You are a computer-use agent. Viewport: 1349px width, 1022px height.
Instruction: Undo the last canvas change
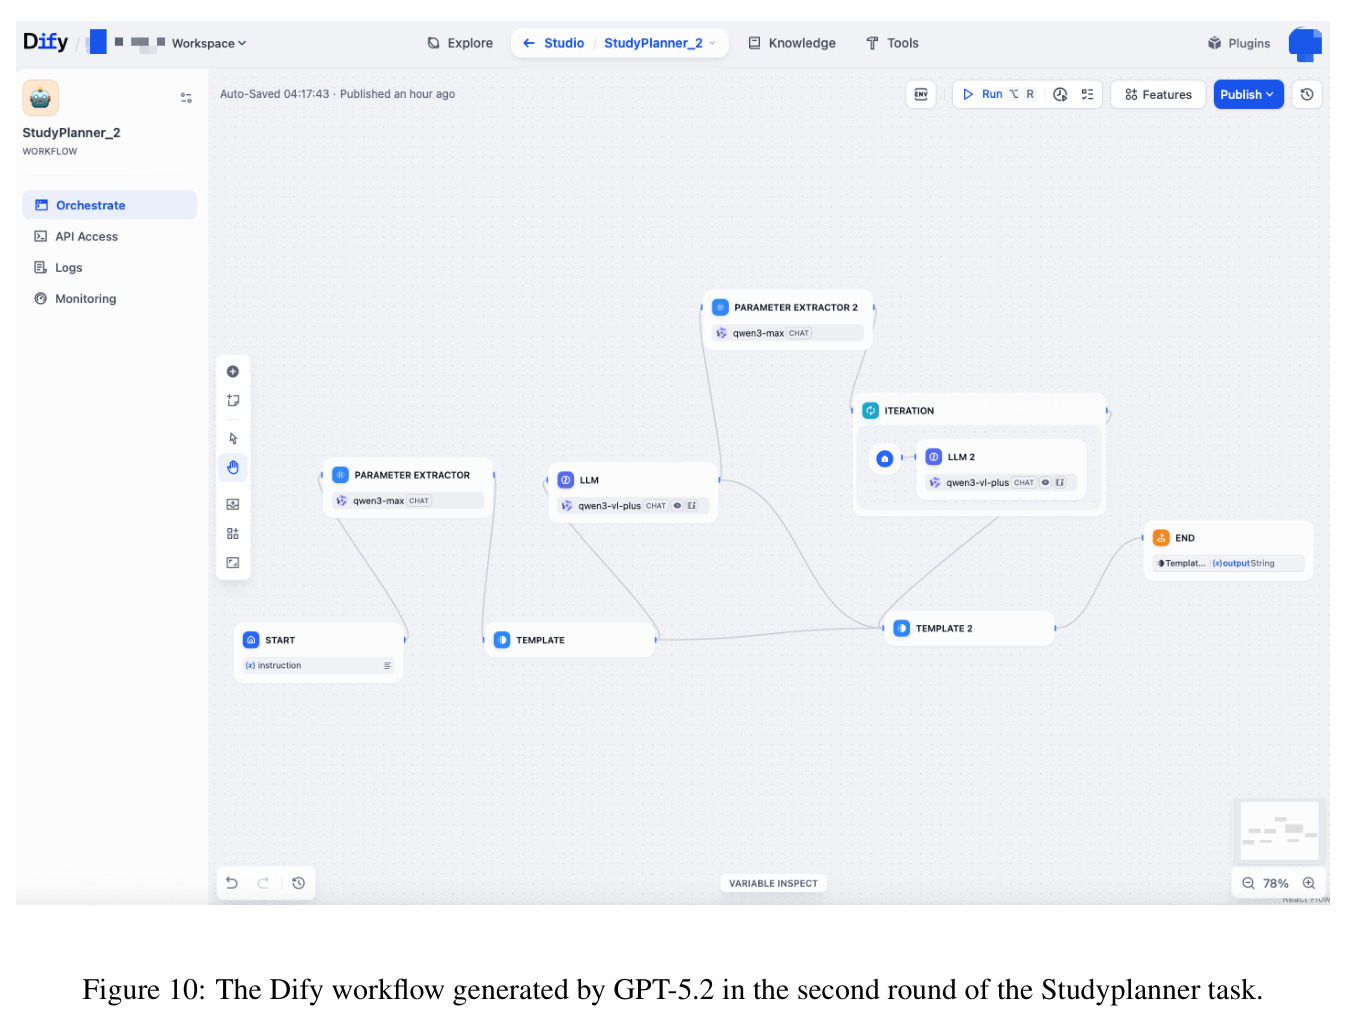(x=232, y=883)
